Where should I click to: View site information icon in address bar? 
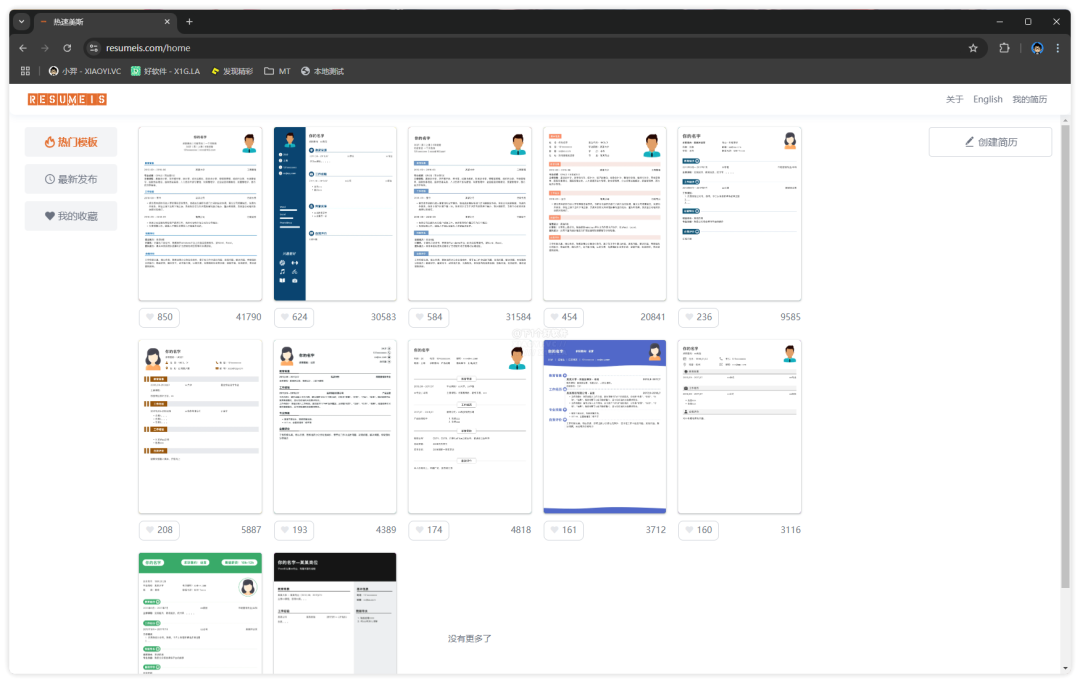pyautogui.click(x=94, y=48)
